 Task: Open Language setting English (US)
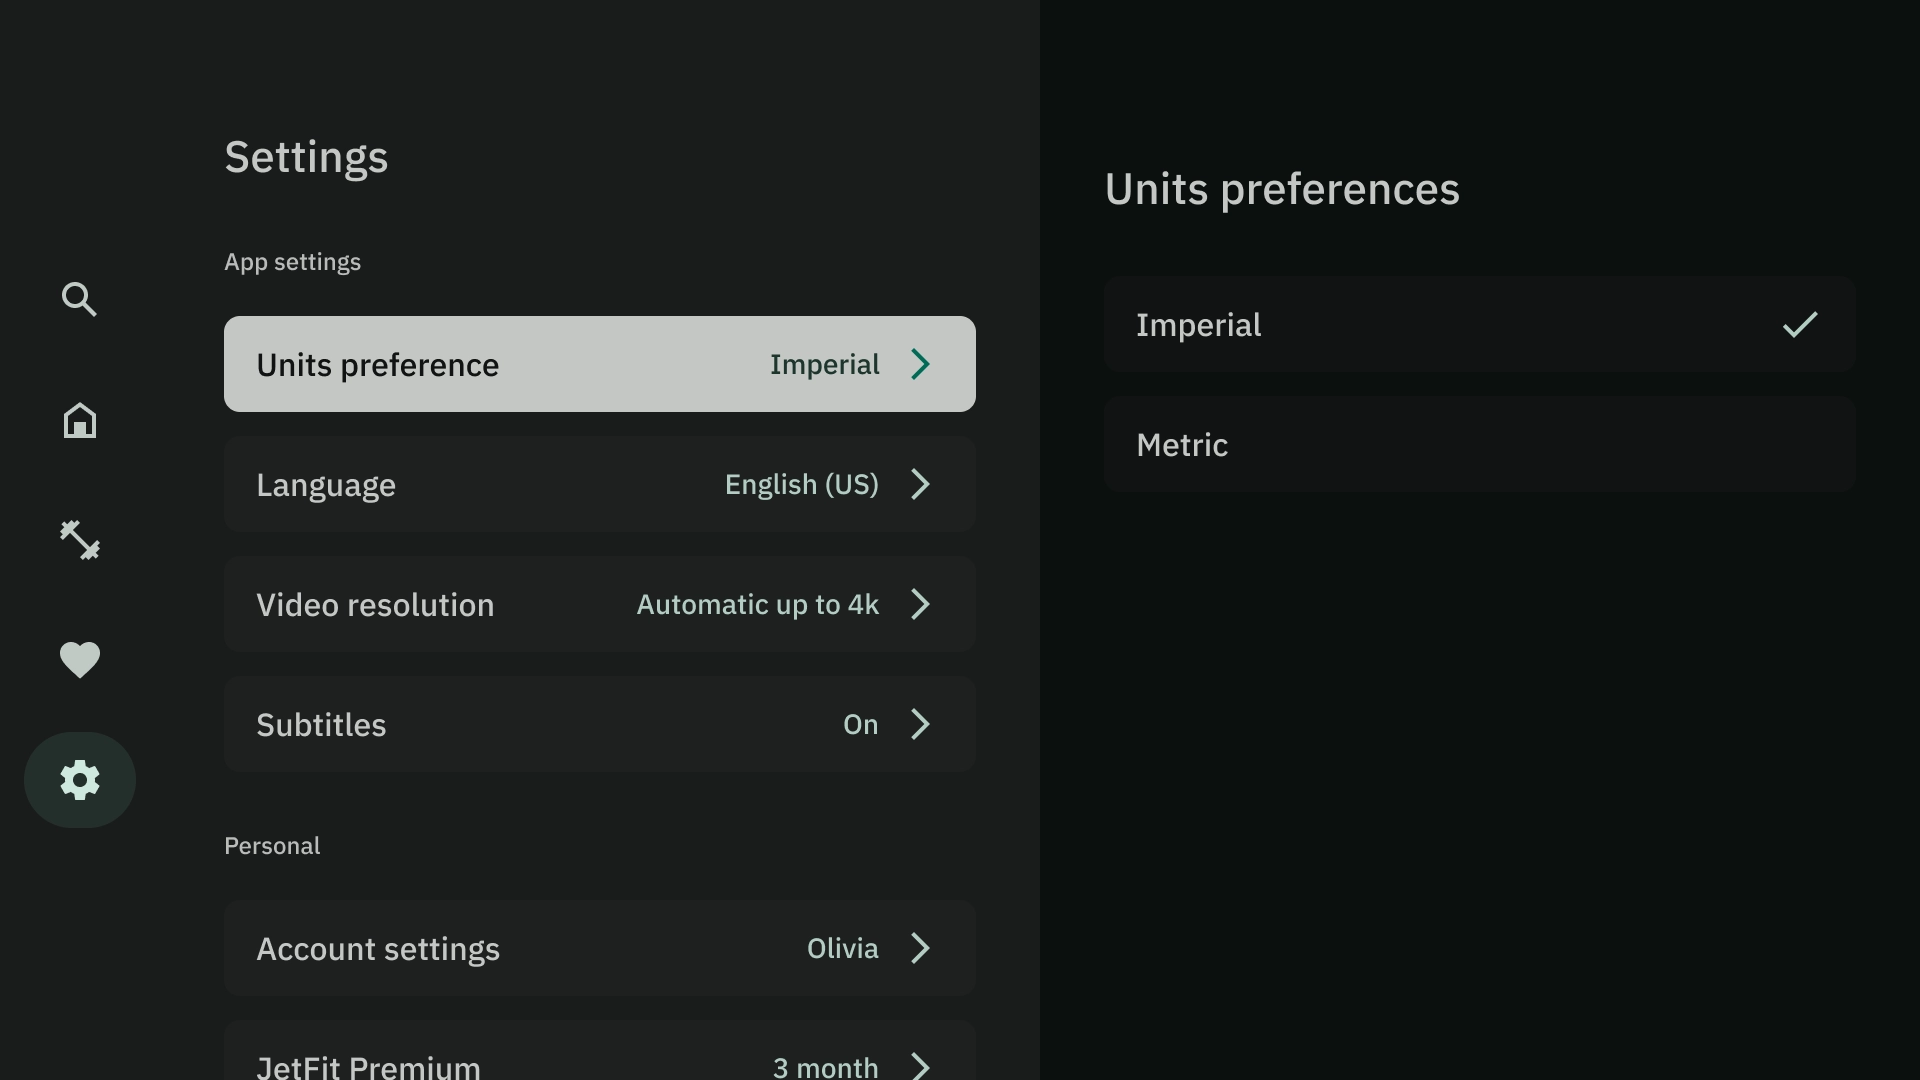(599, 484)
